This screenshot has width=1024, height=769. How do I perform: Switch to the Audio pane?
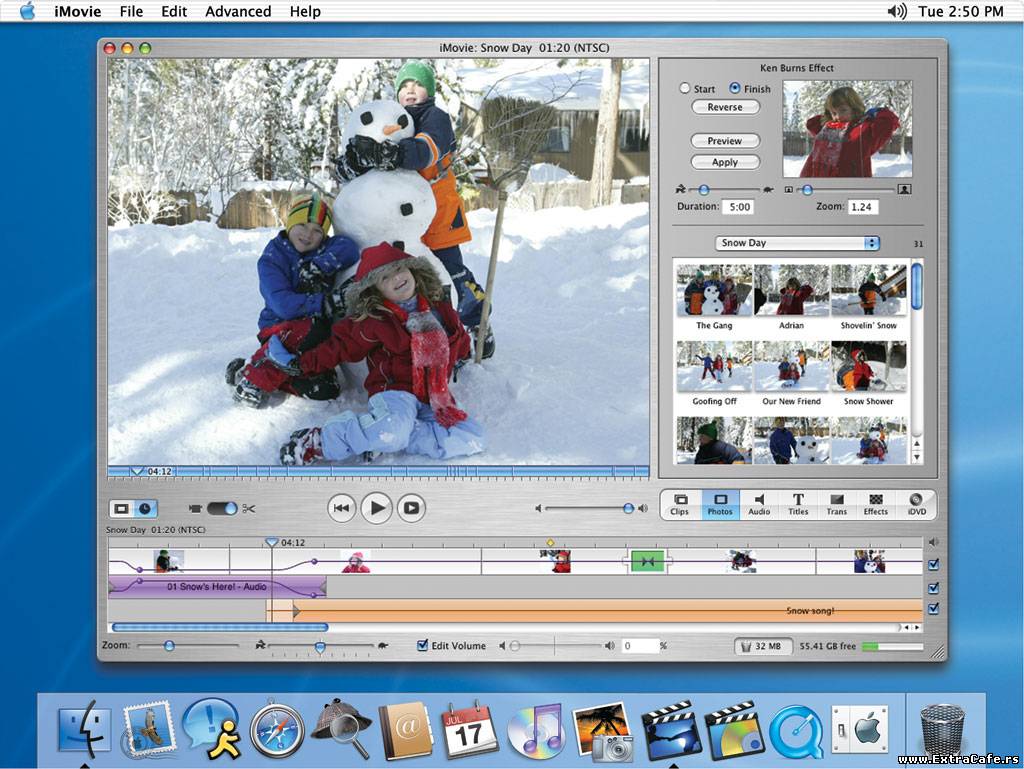coord(759,505)
